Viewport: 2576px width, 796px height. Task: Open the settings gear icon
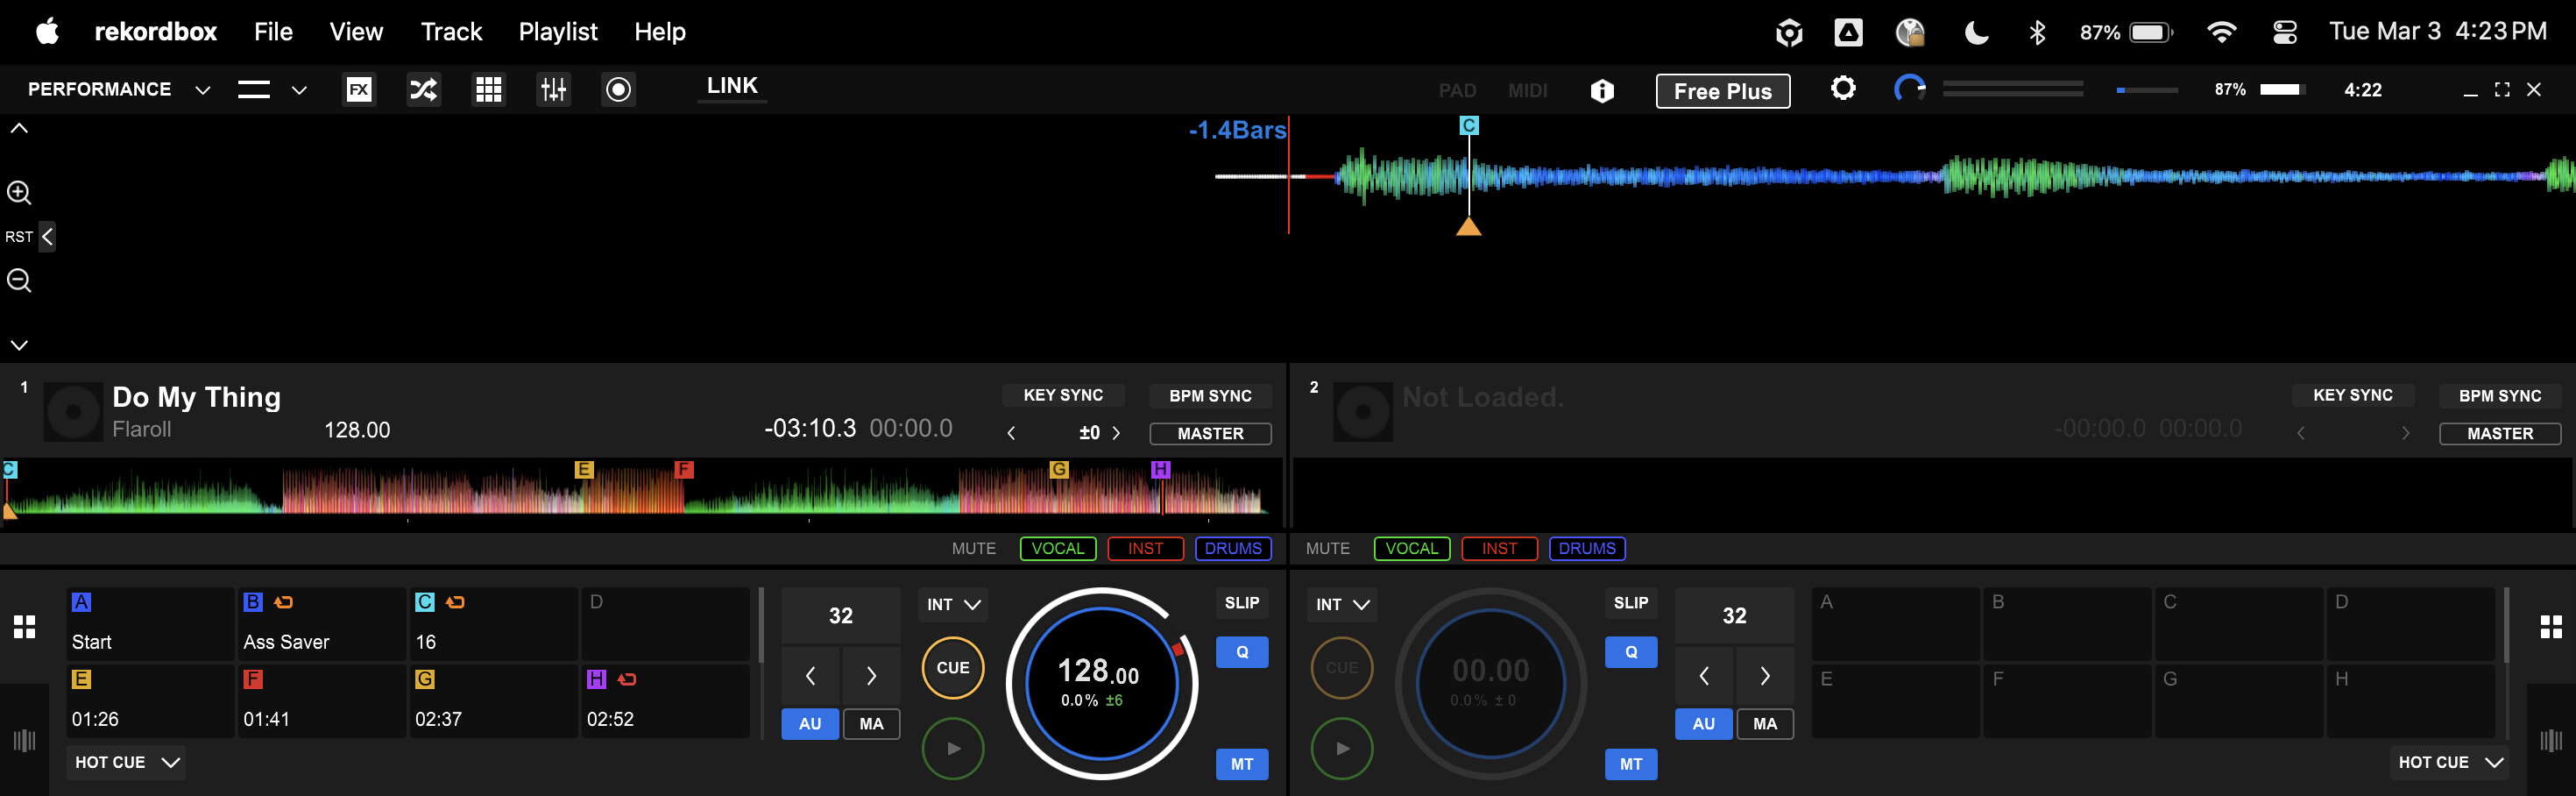point(1842,89)
